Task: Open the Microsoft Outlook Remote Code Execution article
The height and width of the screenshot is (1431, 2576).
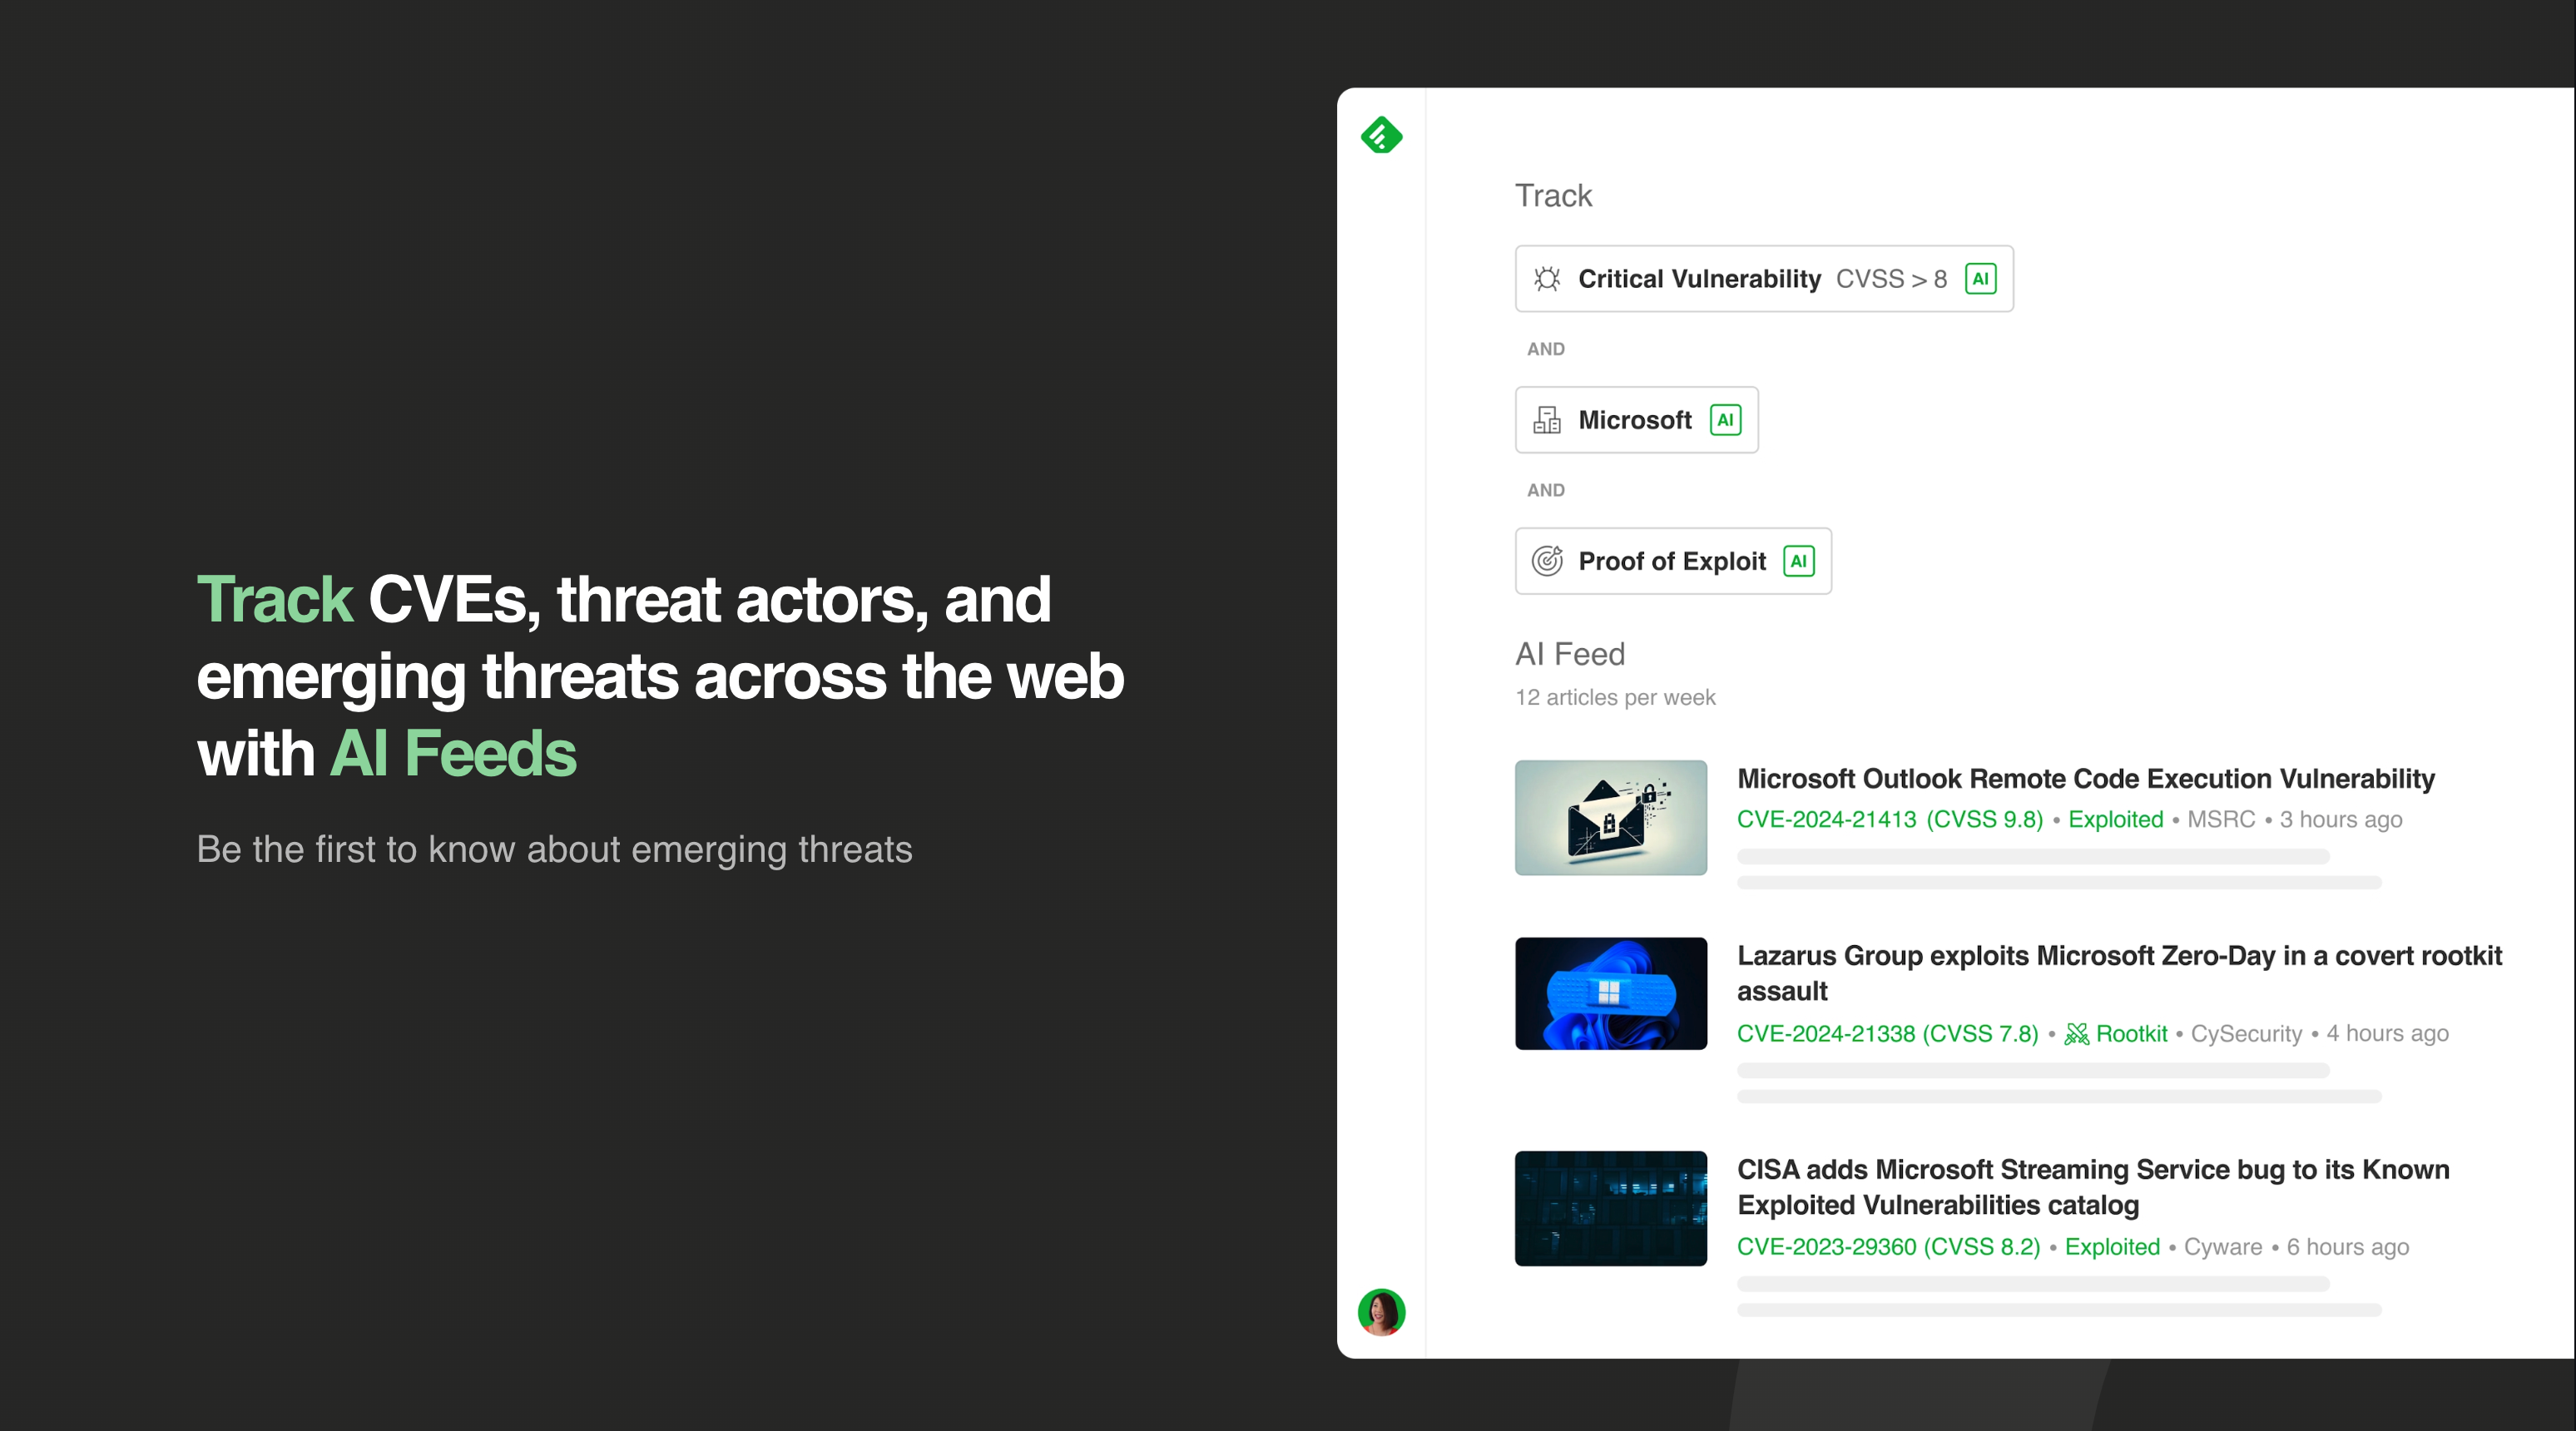Action: pos(2085,779)
